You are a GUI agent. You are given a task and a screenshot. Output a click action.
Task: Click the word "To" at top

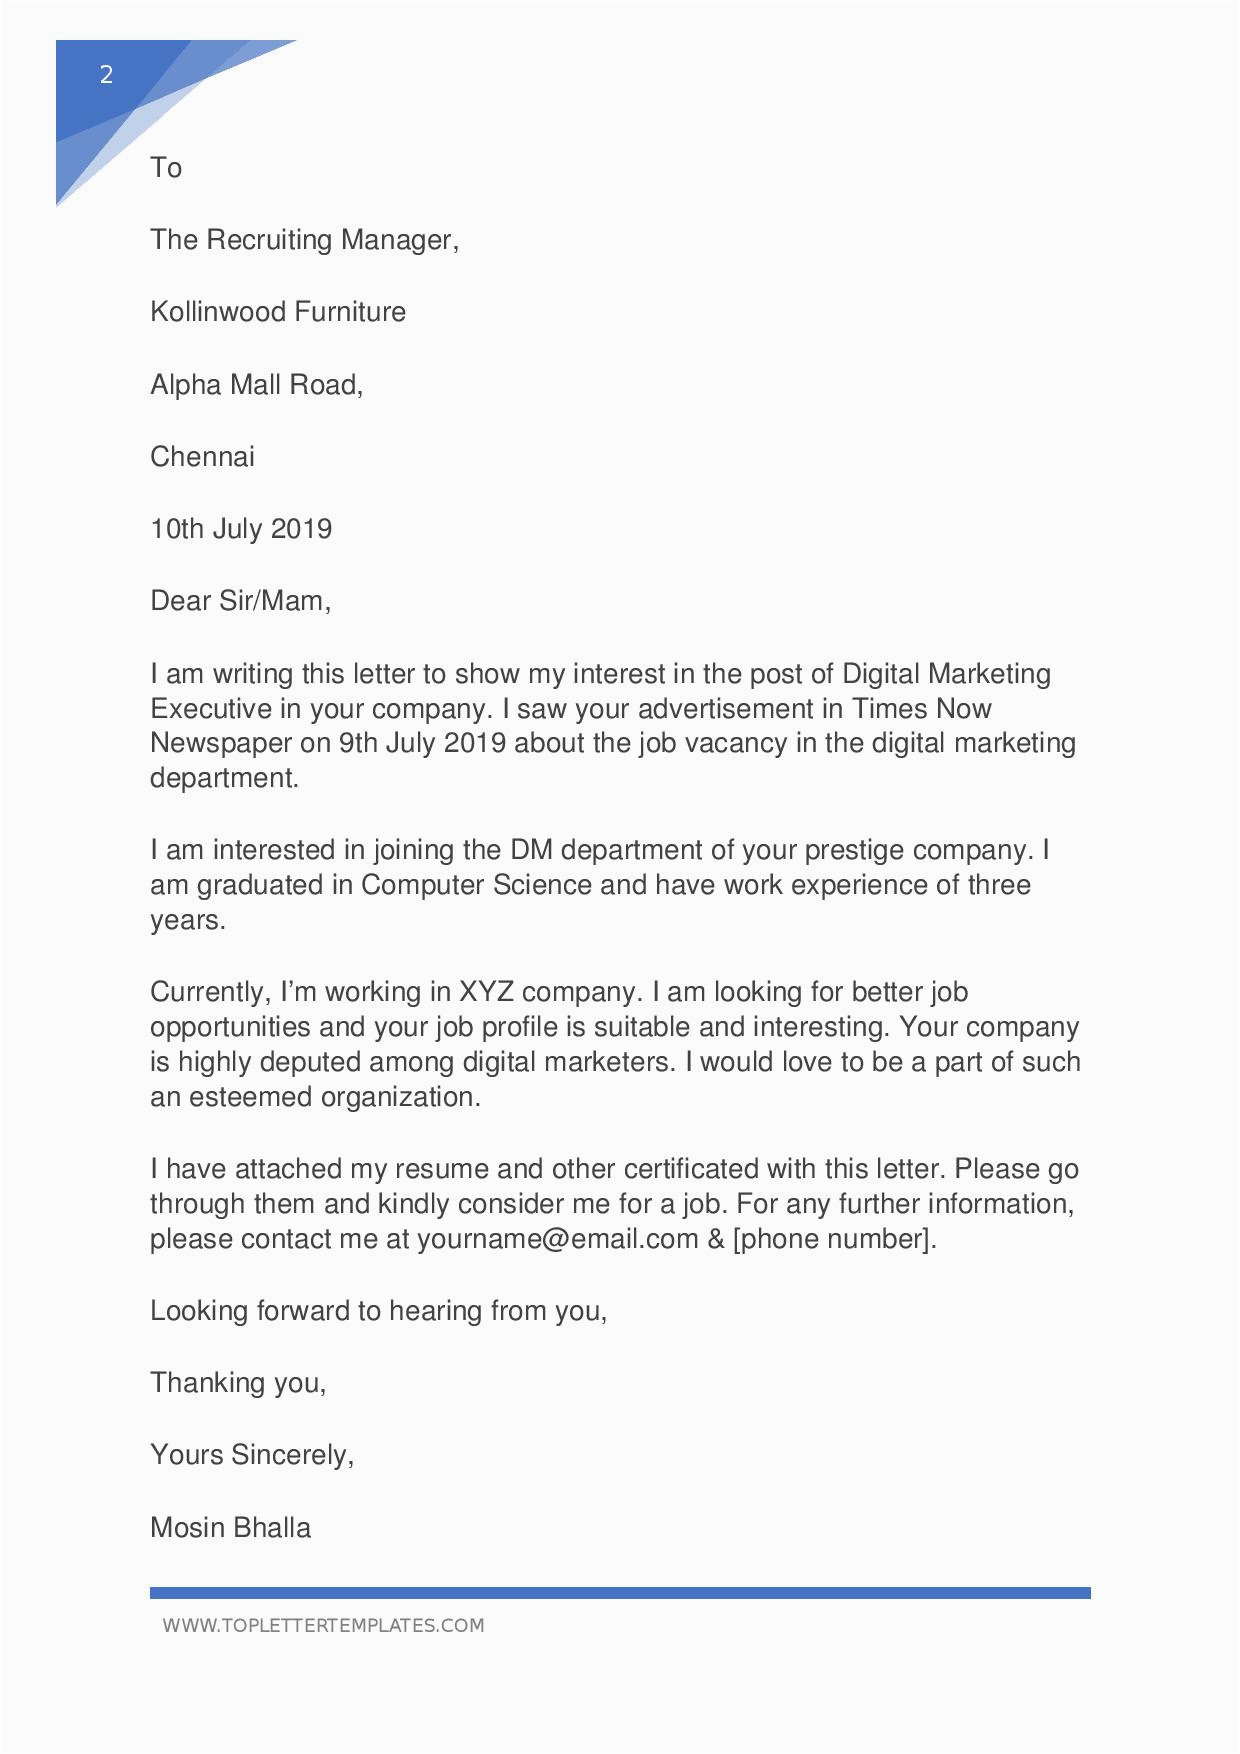click(166, 167)
